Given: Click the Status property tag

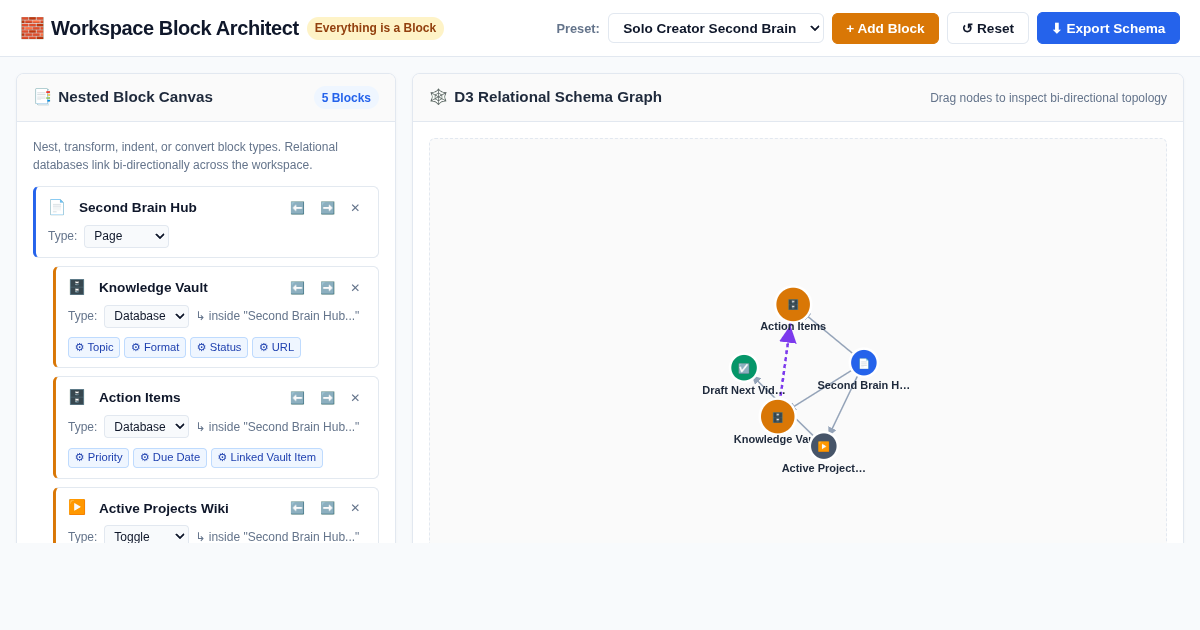Looking at the screenshot, I should (x=219, y=347).
